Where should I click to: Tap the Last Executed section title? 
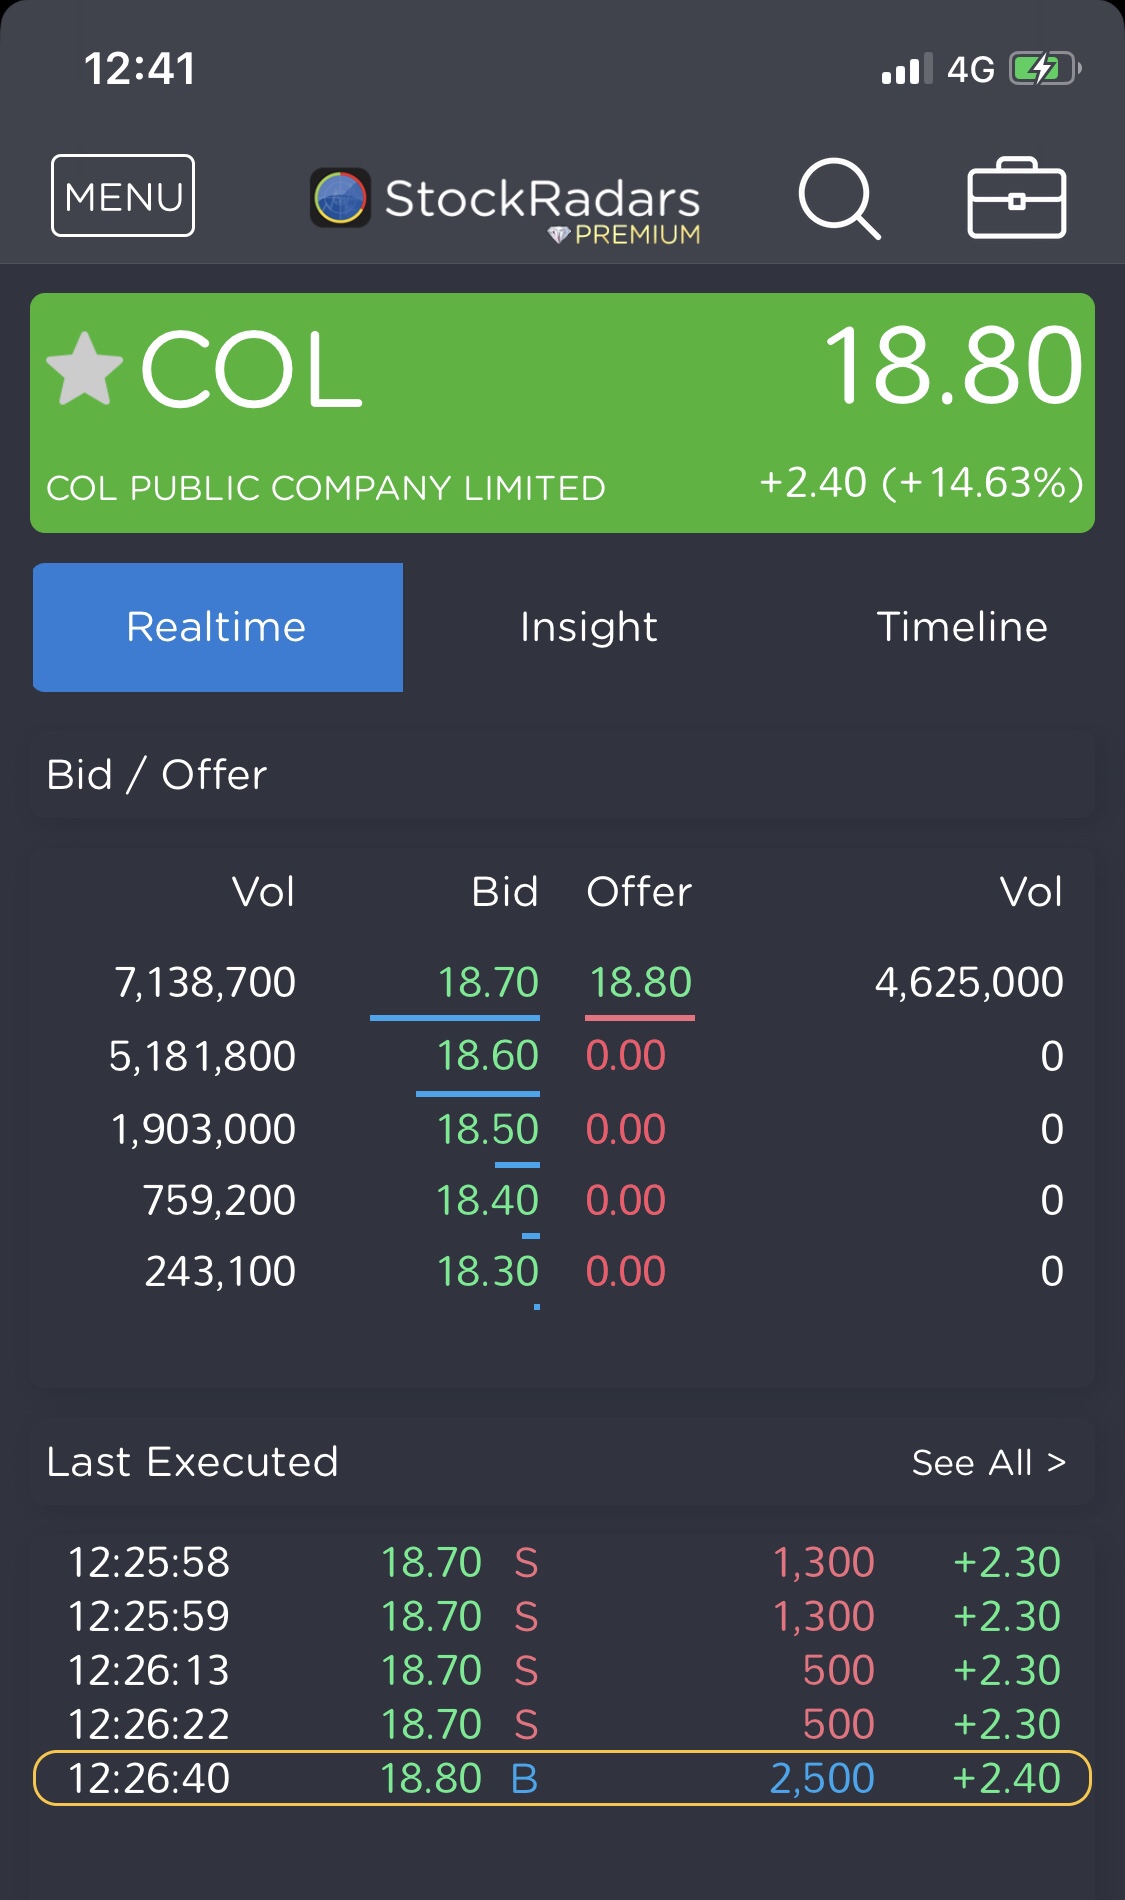coord(193,1462)
